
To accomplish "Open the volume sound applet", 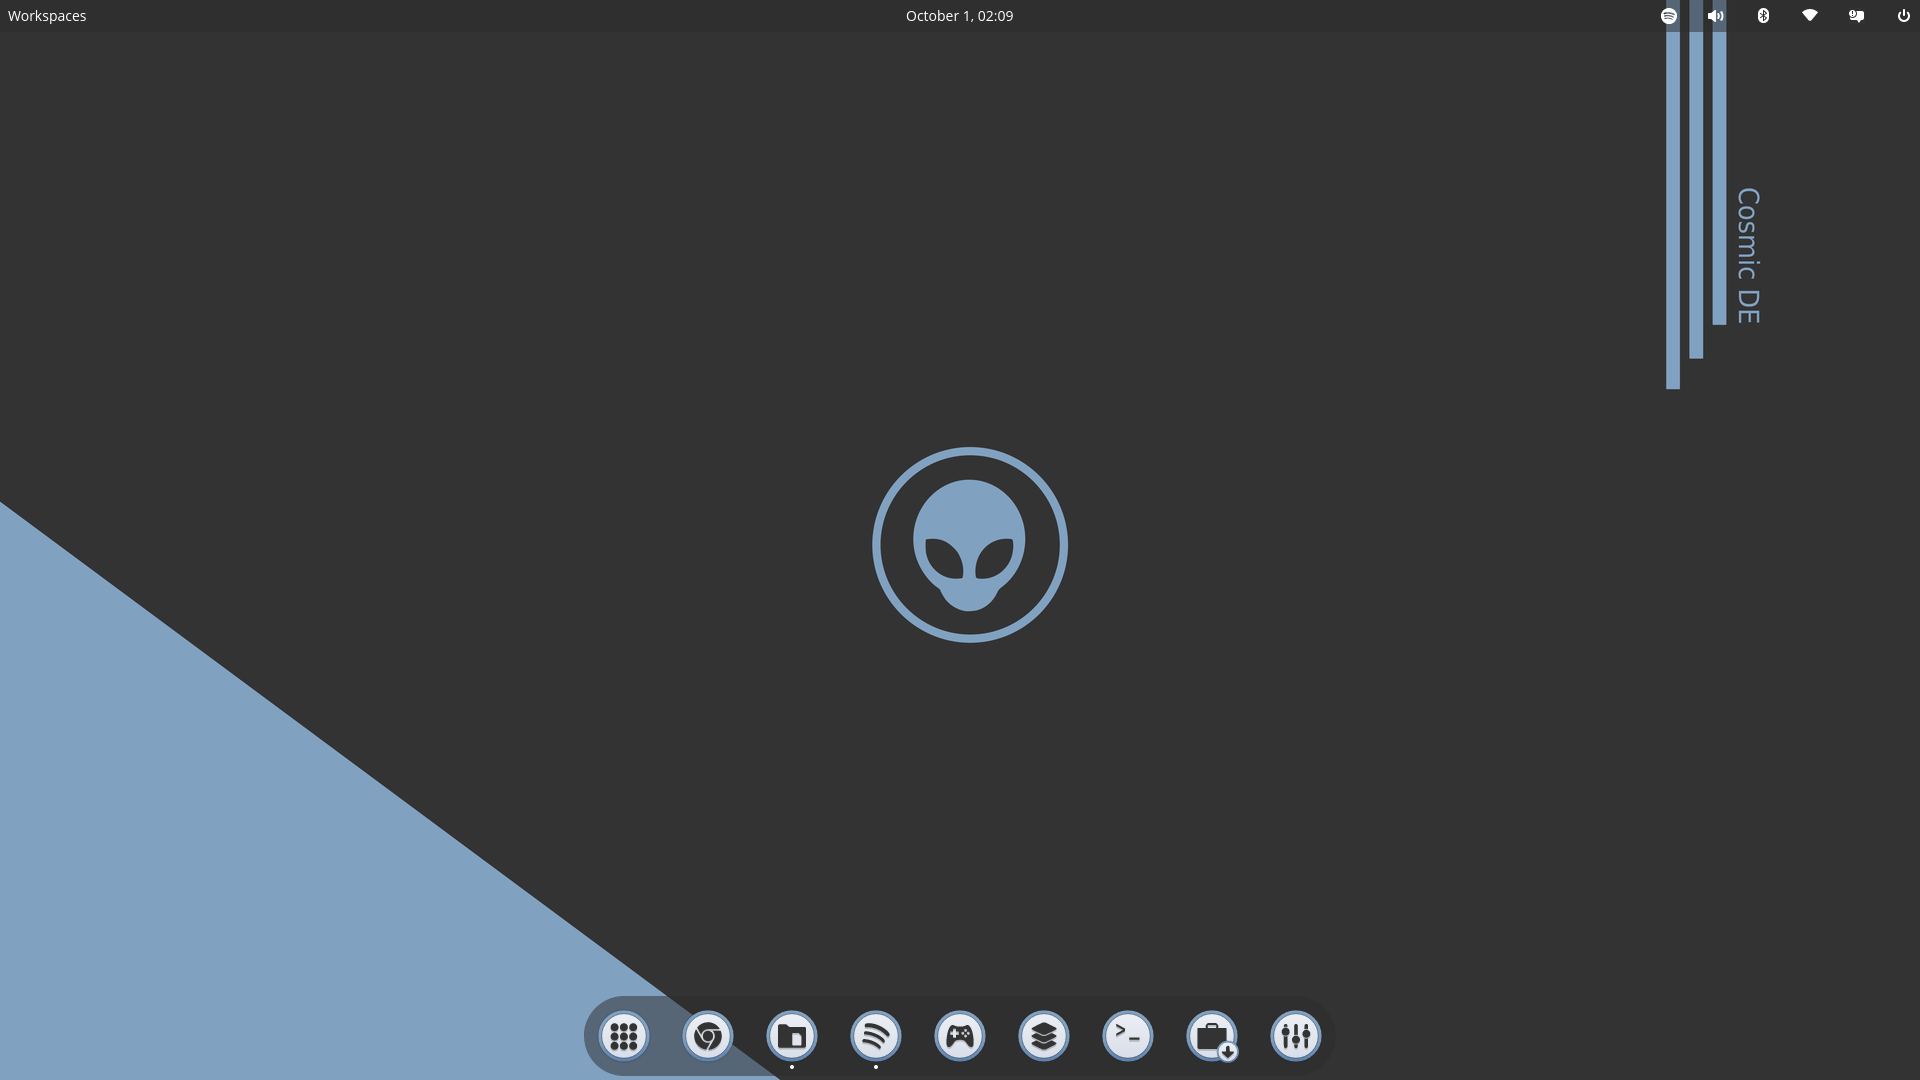I will [x=1716, y=16].
